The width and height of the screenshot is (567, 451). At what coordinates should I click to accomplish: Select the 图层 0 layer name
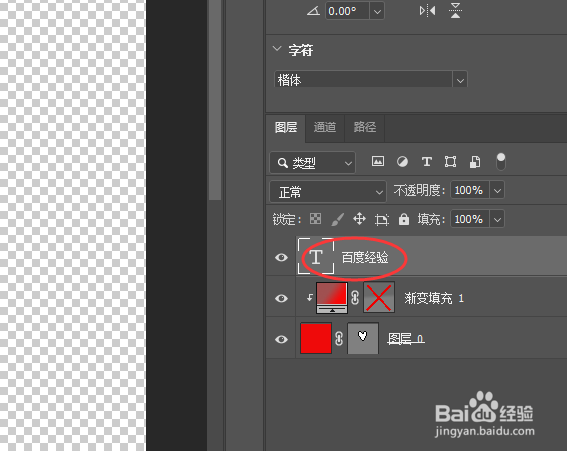click(406, 339)
